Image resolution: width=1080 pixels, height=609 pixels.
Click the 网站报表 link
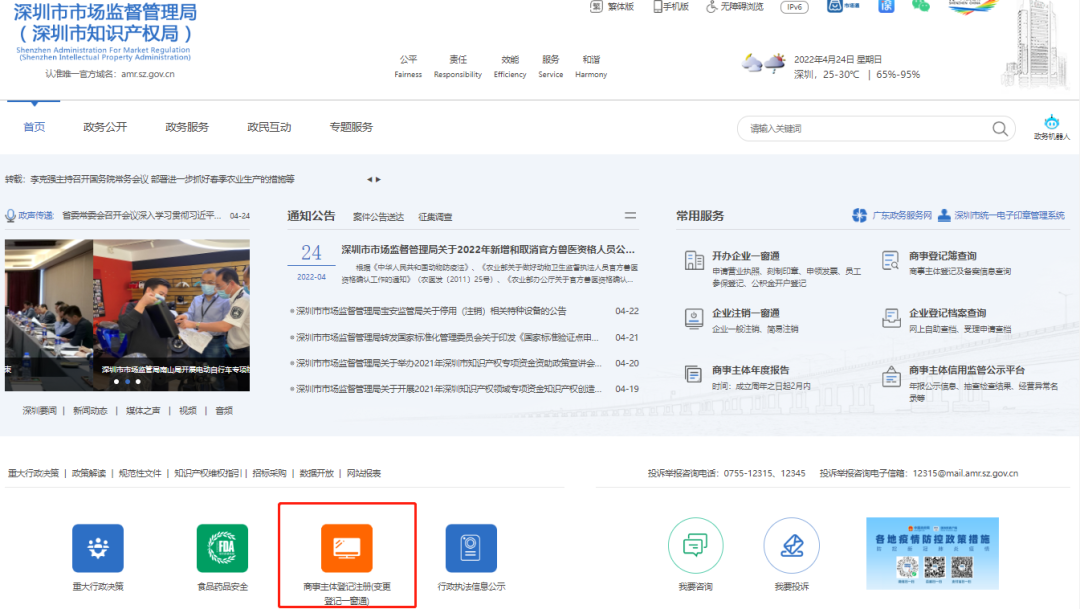tap(364, 473)
